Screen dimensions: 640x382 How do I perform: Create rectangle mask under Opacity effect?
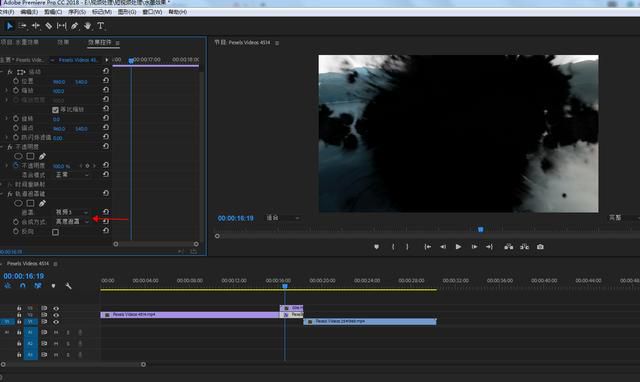(x=30, y=156)
